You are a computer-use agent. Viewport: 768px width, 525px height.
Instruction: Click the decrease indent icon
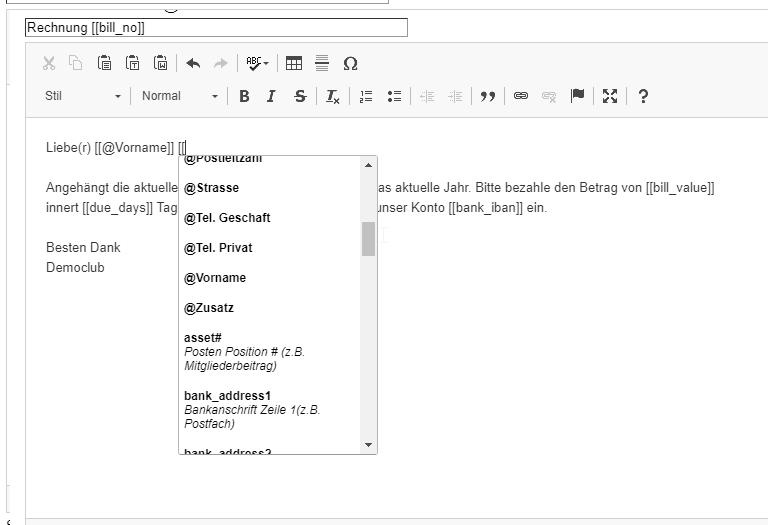[427, 96]
